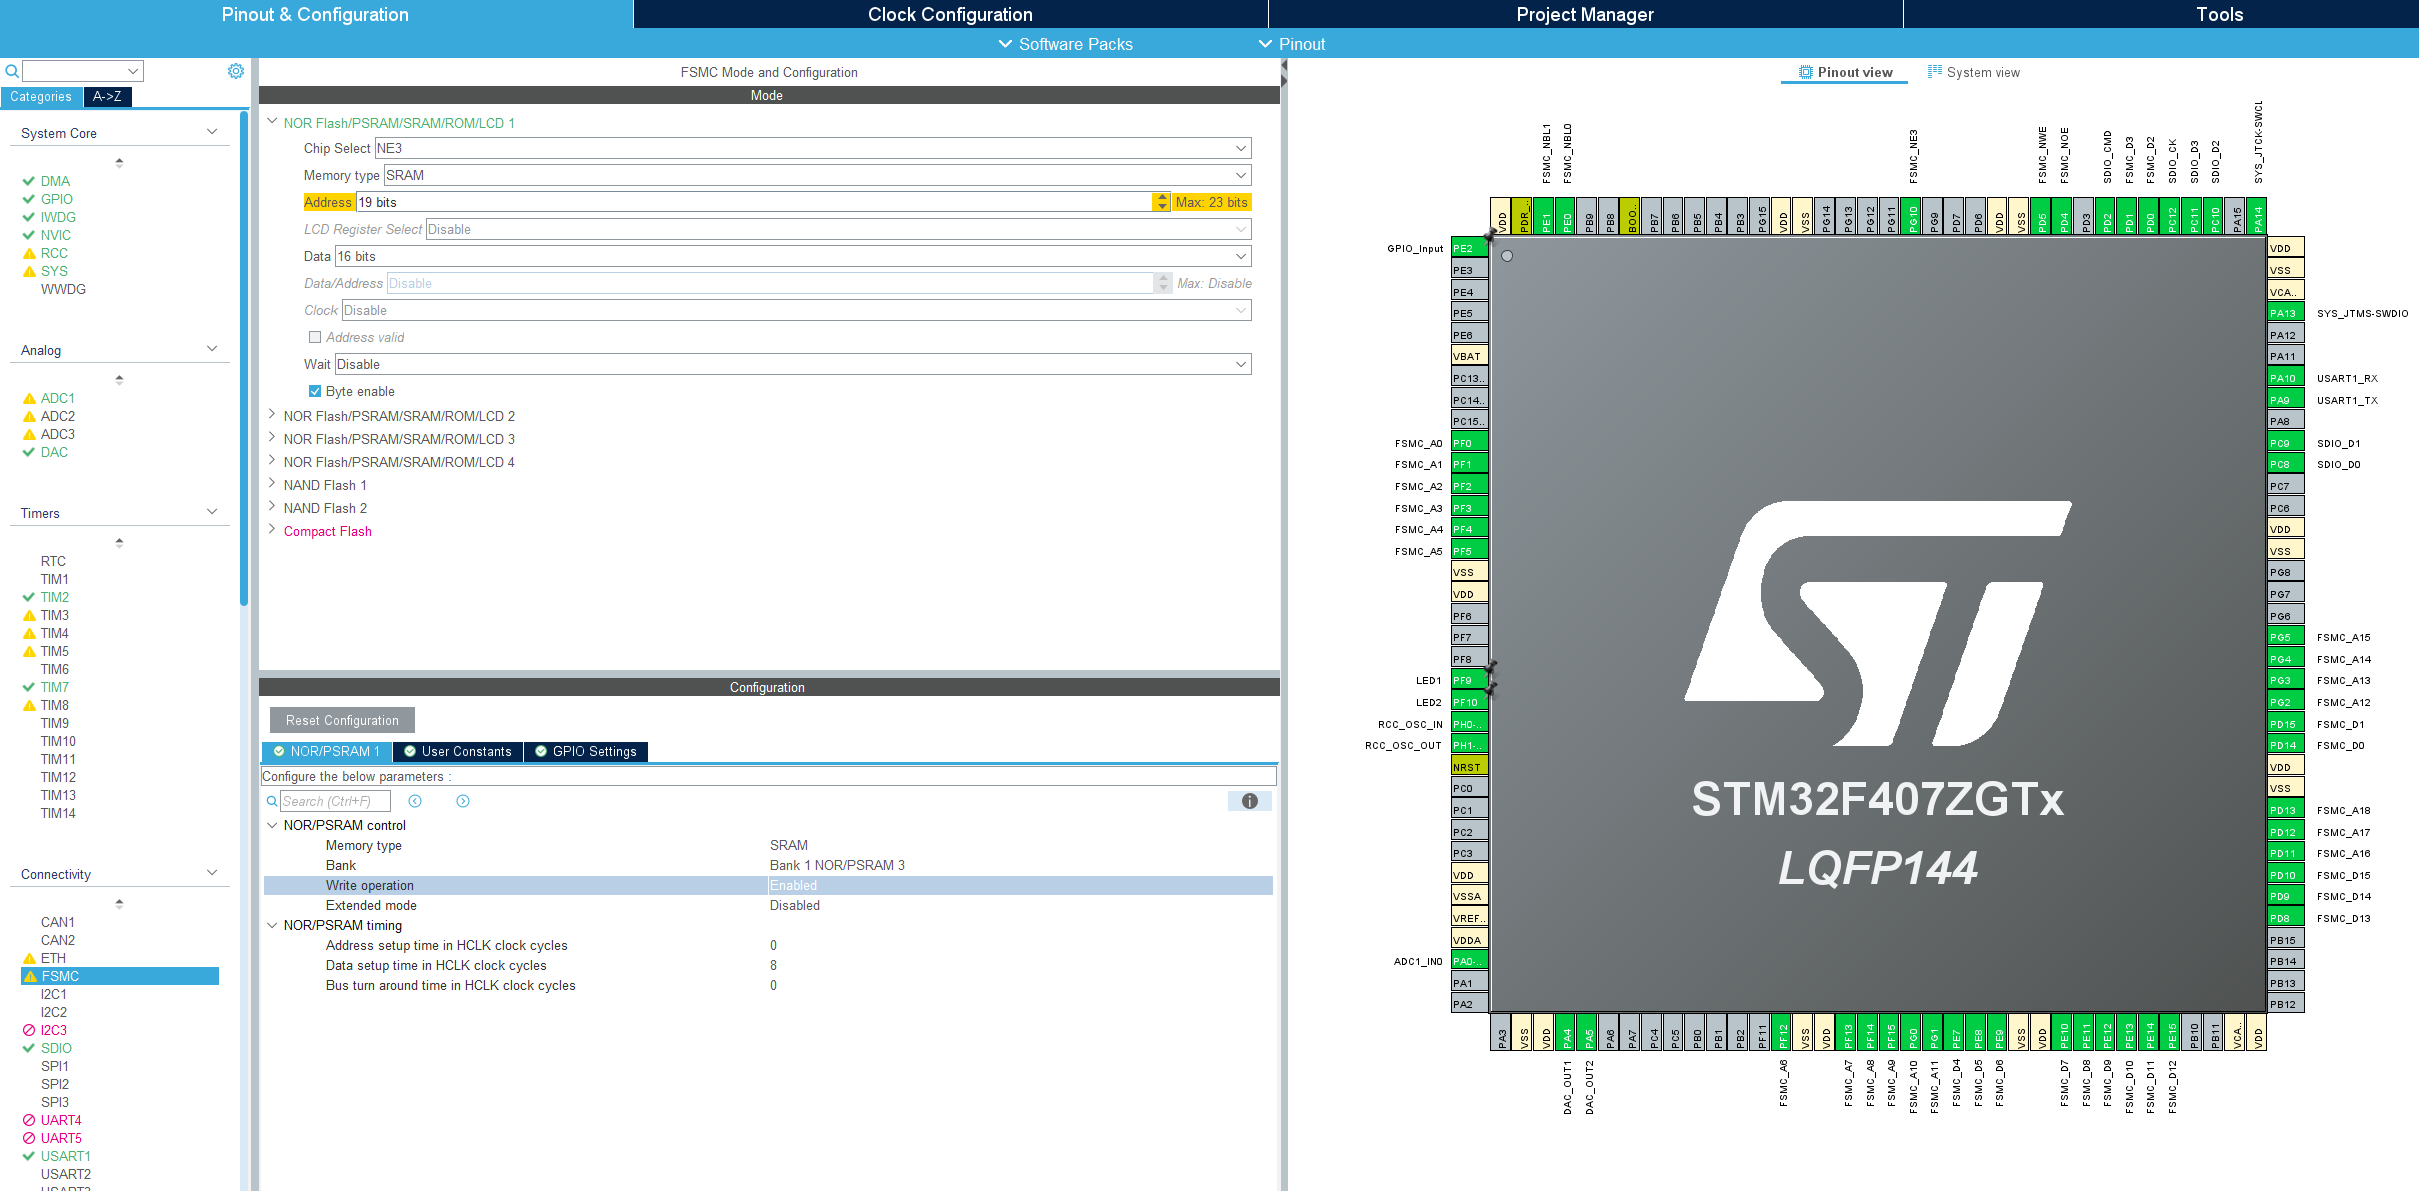Expand the NAND Flash 1 section
Viewport: 2419px width, 1191px height.
pyautogui.click(x=272, y=484)
